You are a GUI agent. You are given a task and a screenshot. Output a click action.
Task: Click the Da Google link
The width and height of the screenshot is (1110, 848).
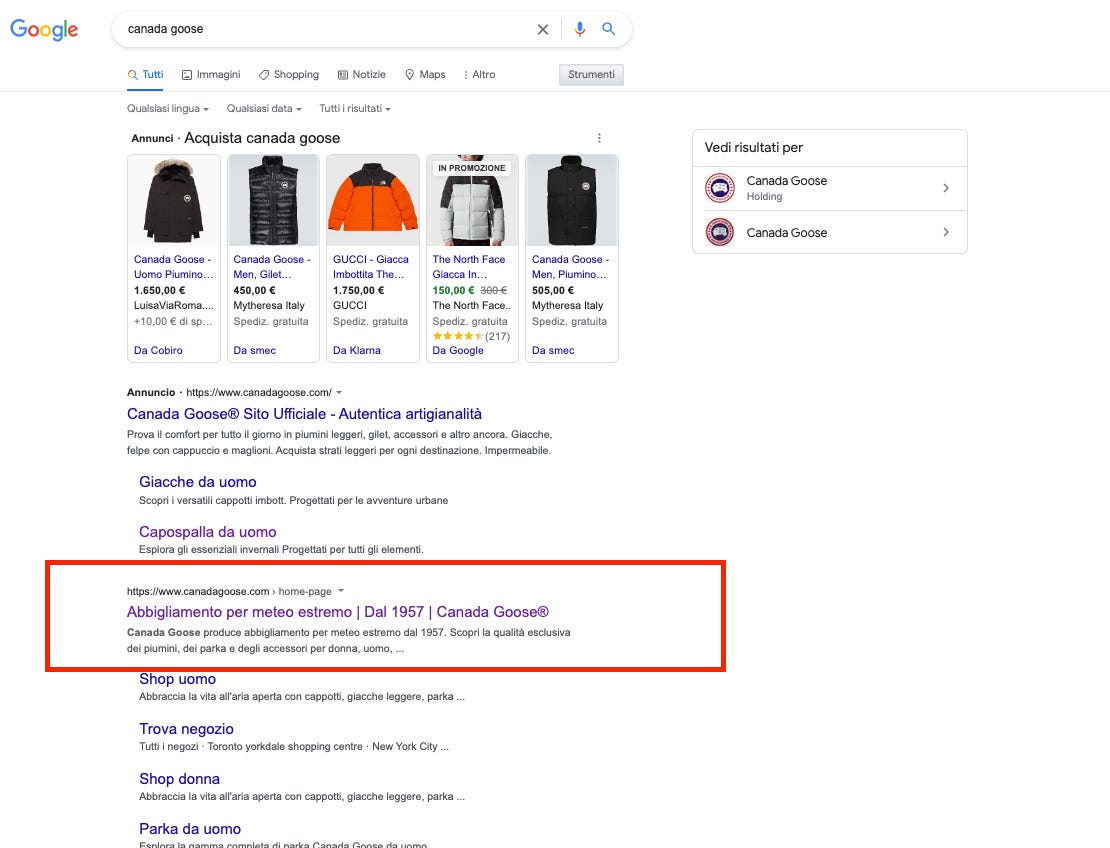[x=458, y=350]
